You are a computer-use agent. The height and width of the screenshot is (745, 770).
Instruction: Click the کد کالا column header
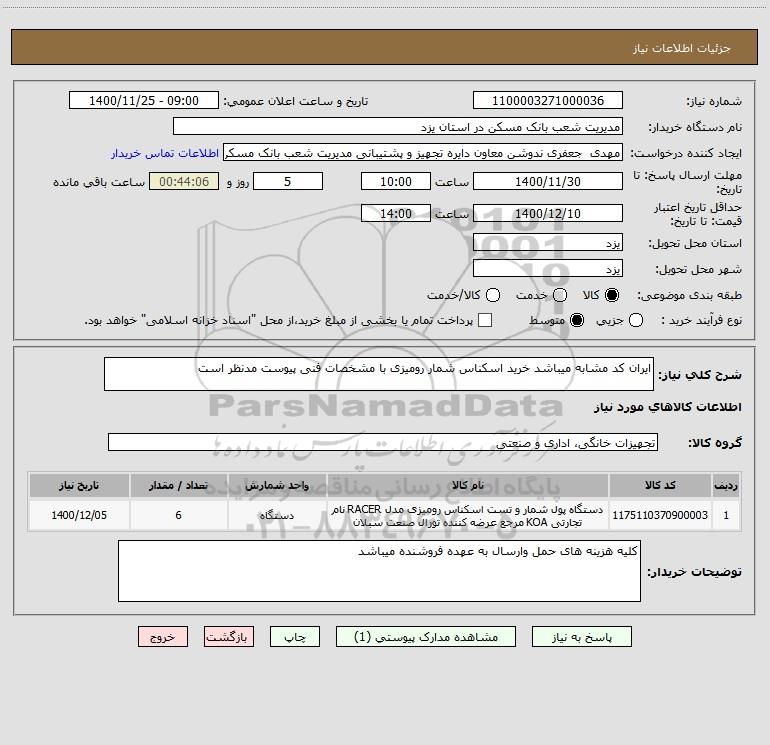[660, 485]
